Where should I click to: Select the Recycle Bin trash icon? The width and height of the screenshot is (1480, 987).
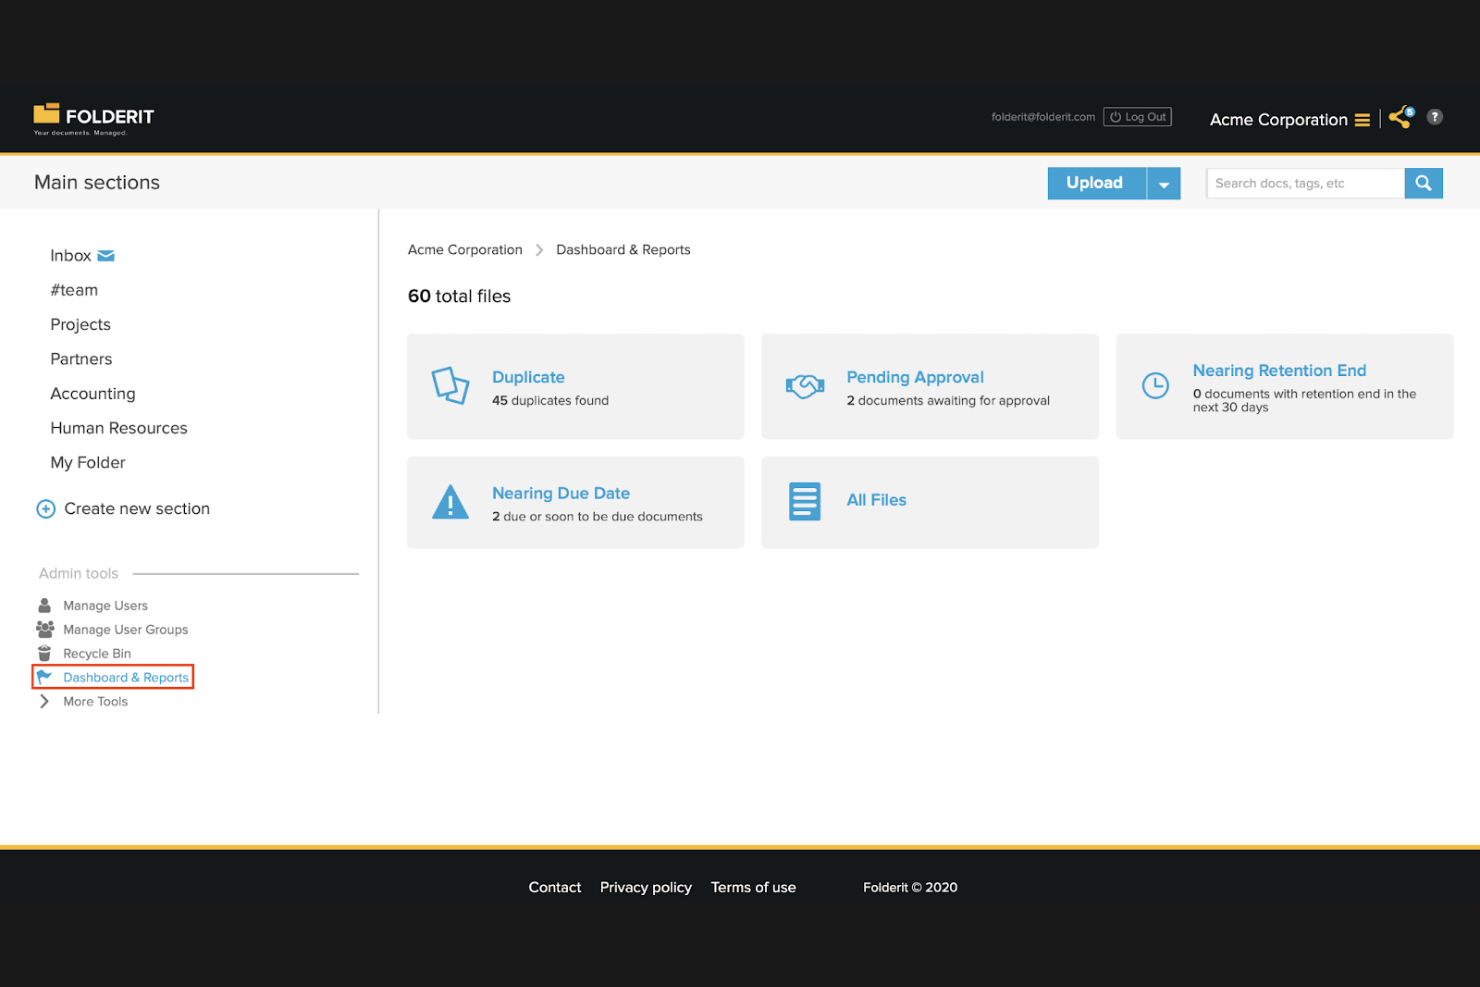pyautogui.click(x=44, y=653)
